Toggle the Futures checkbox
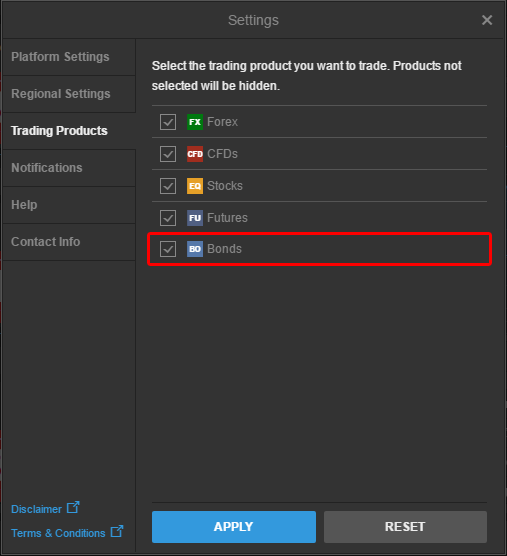 tap(168, 218)
